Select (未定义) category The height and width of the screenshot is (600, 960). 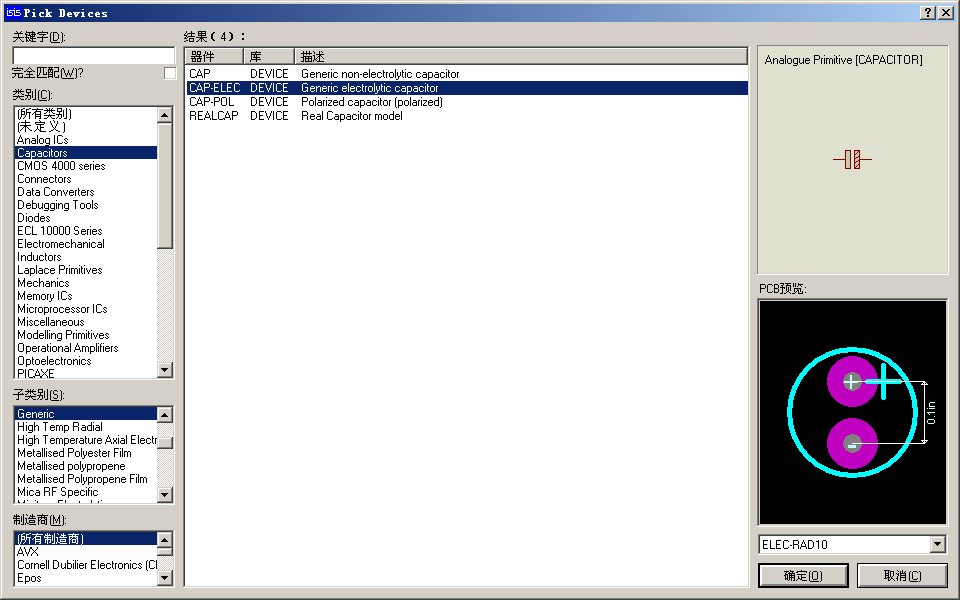[86, 127]
